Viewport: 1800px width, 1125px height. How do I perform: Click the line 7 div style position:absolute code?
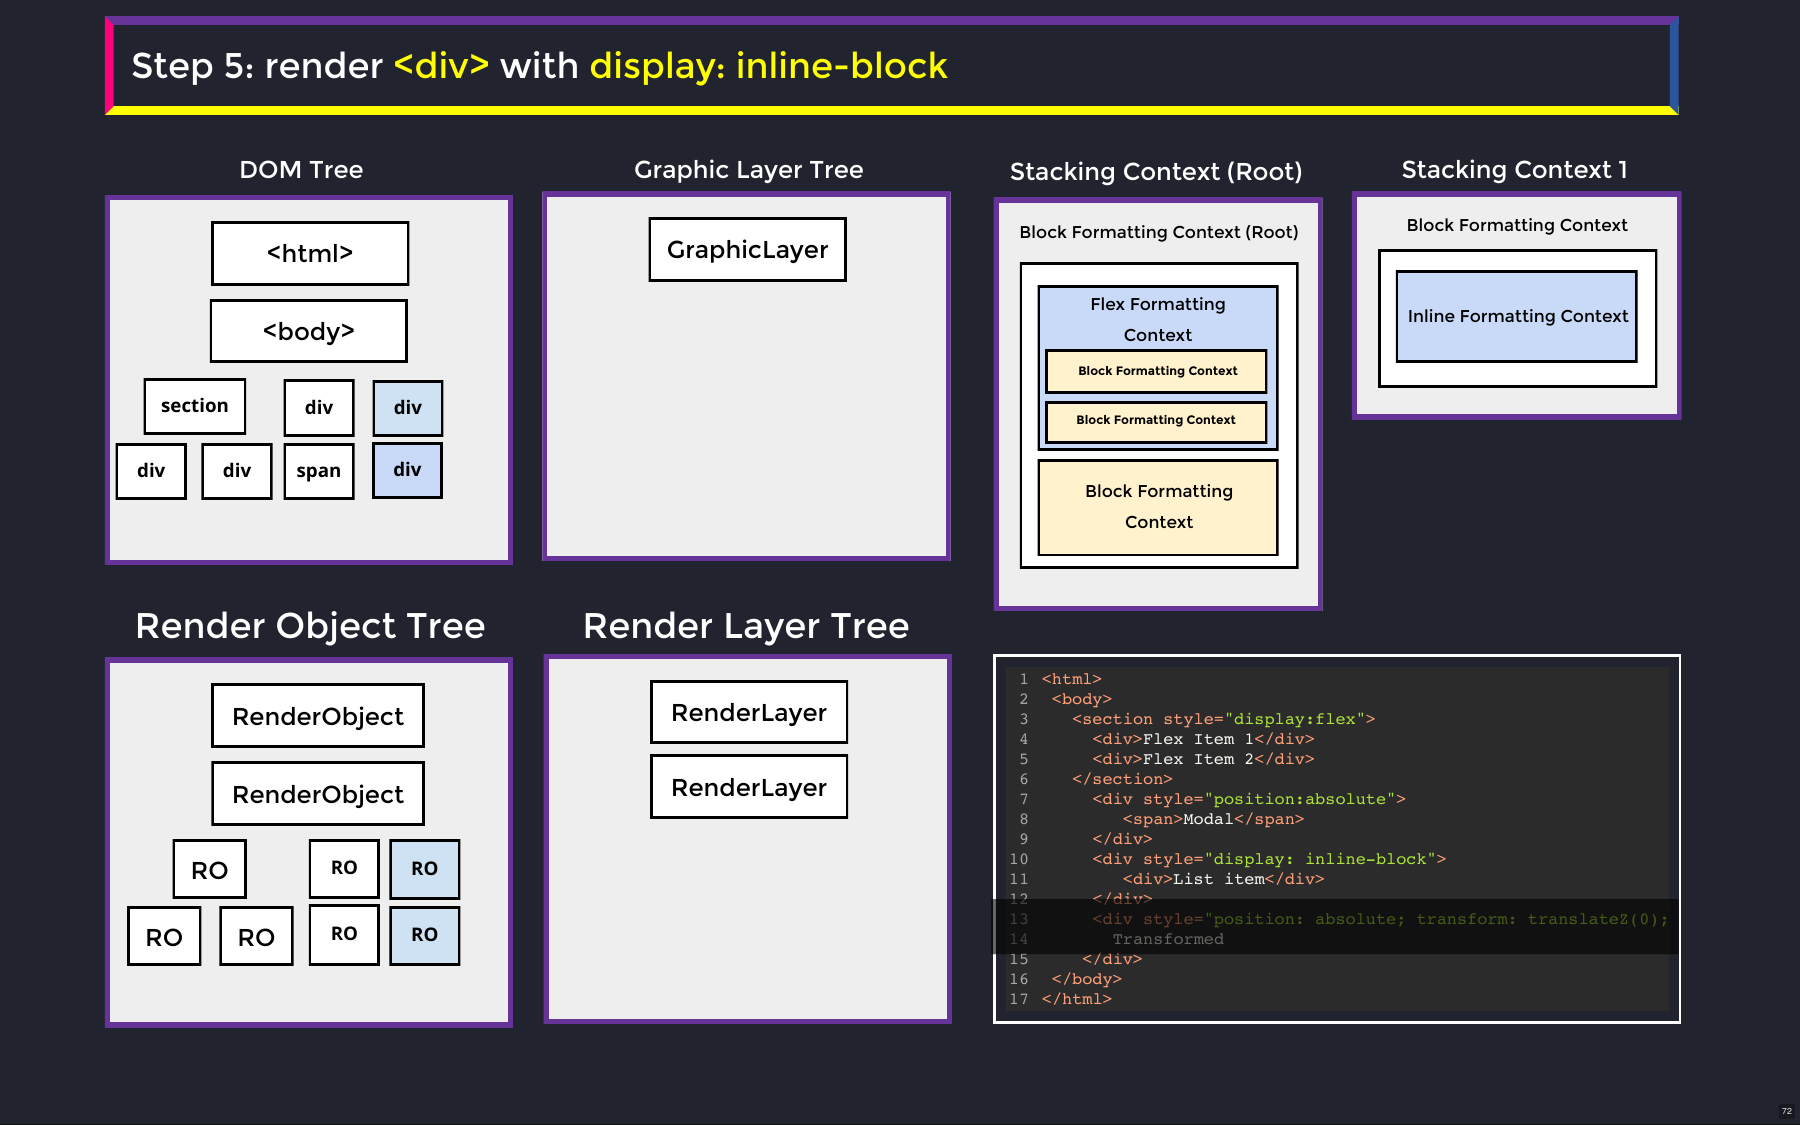(1249, 799)
